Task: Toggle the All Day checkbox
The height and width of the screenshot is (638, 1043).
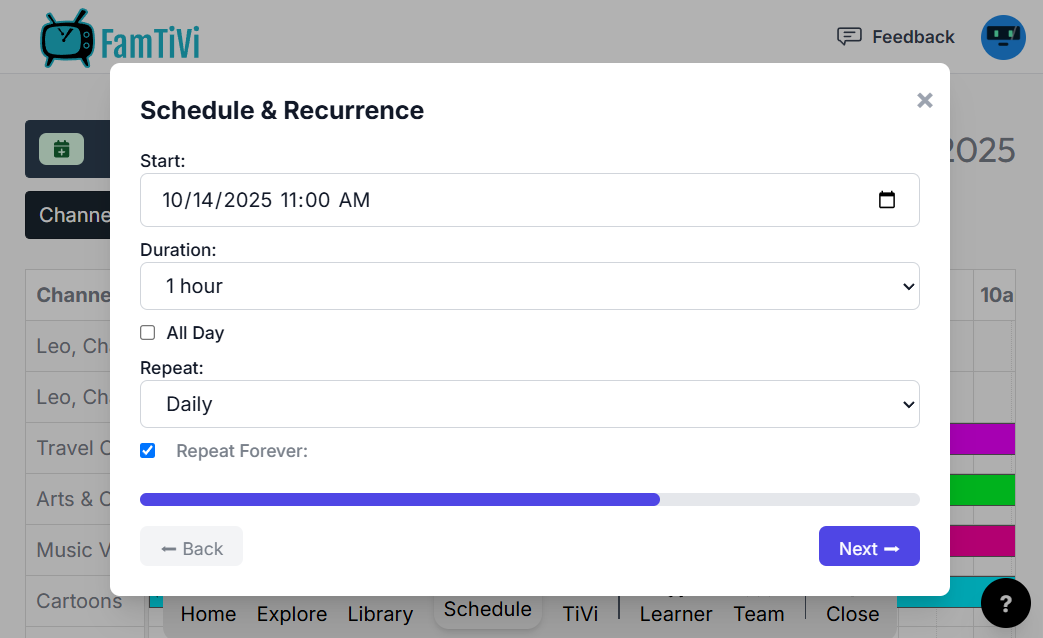Action: (x=148, y=333)
